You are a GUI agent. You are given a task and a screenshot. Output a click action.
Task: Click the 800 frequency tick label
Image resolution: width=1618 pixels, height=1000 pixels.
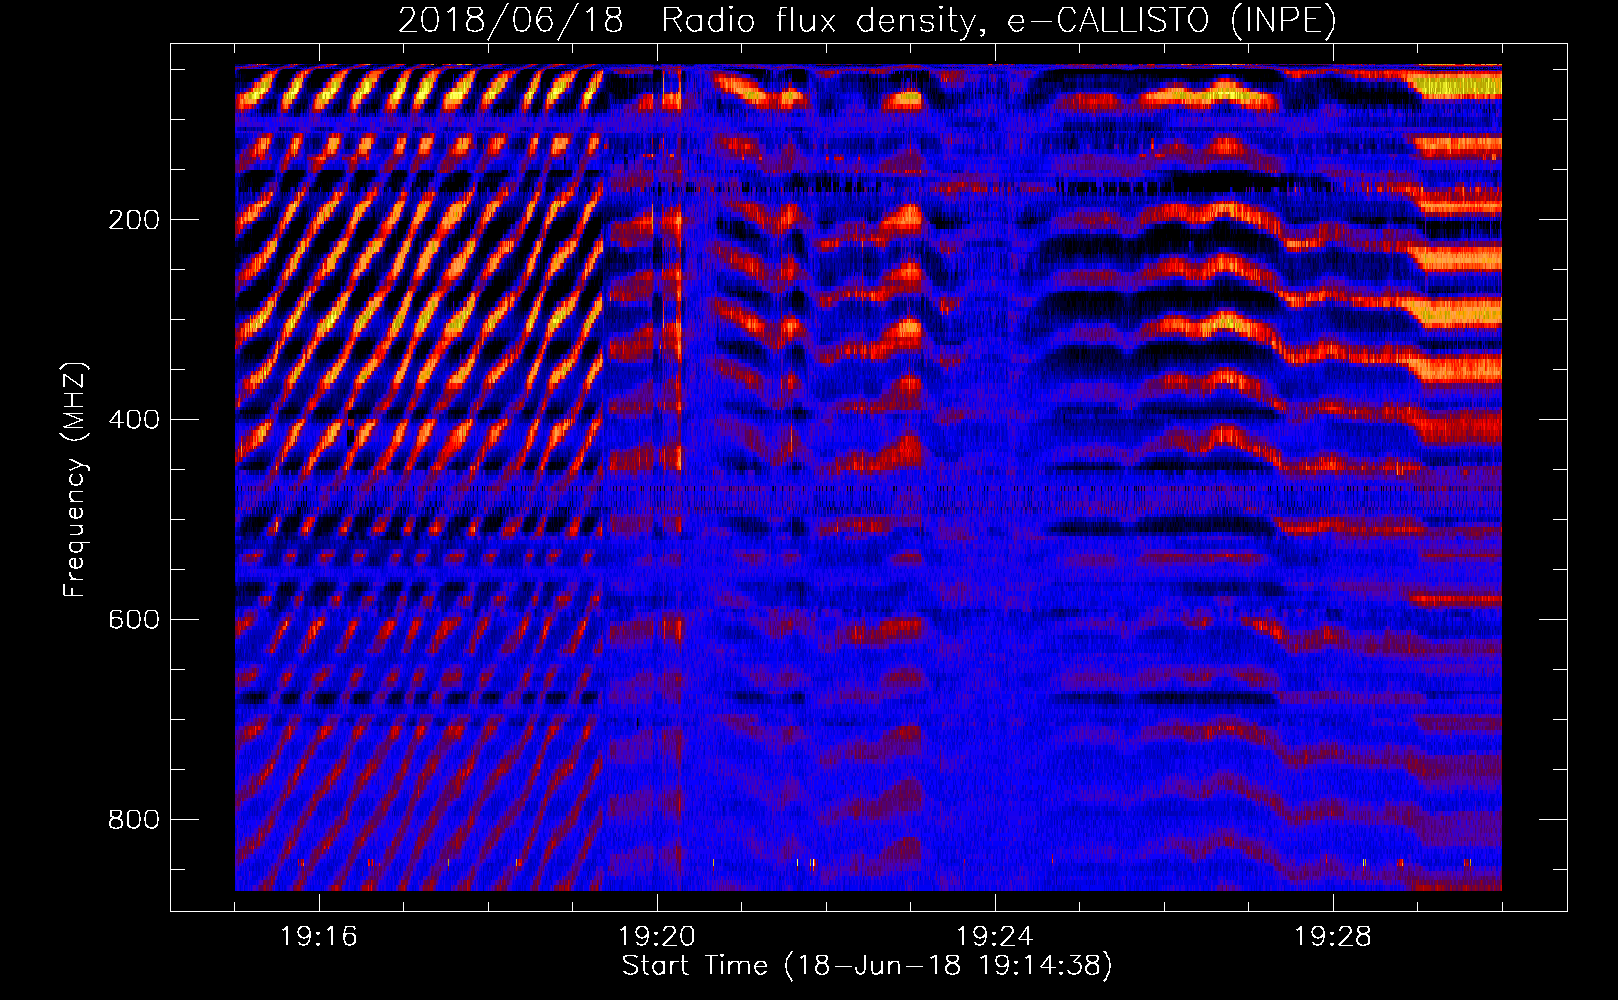pyautogui.click(x=134, y=820)
